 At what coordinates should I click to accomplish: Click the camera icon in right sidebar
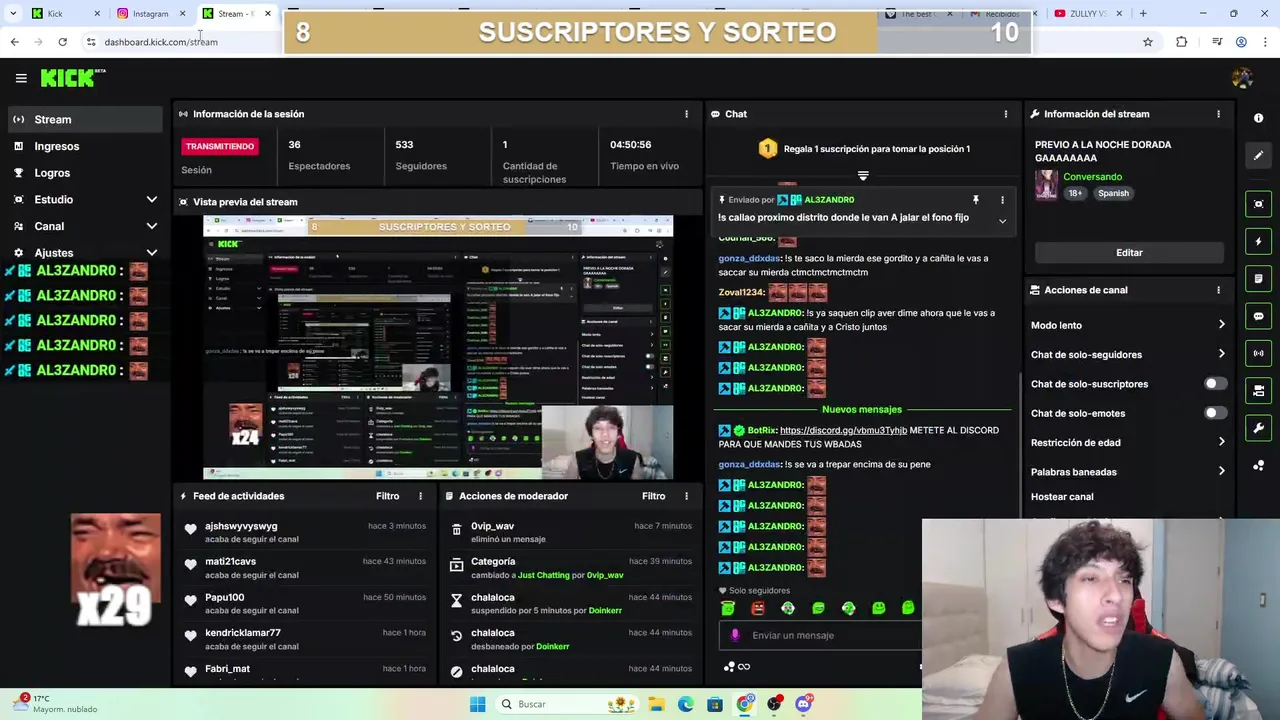[x=1258, y=391]
